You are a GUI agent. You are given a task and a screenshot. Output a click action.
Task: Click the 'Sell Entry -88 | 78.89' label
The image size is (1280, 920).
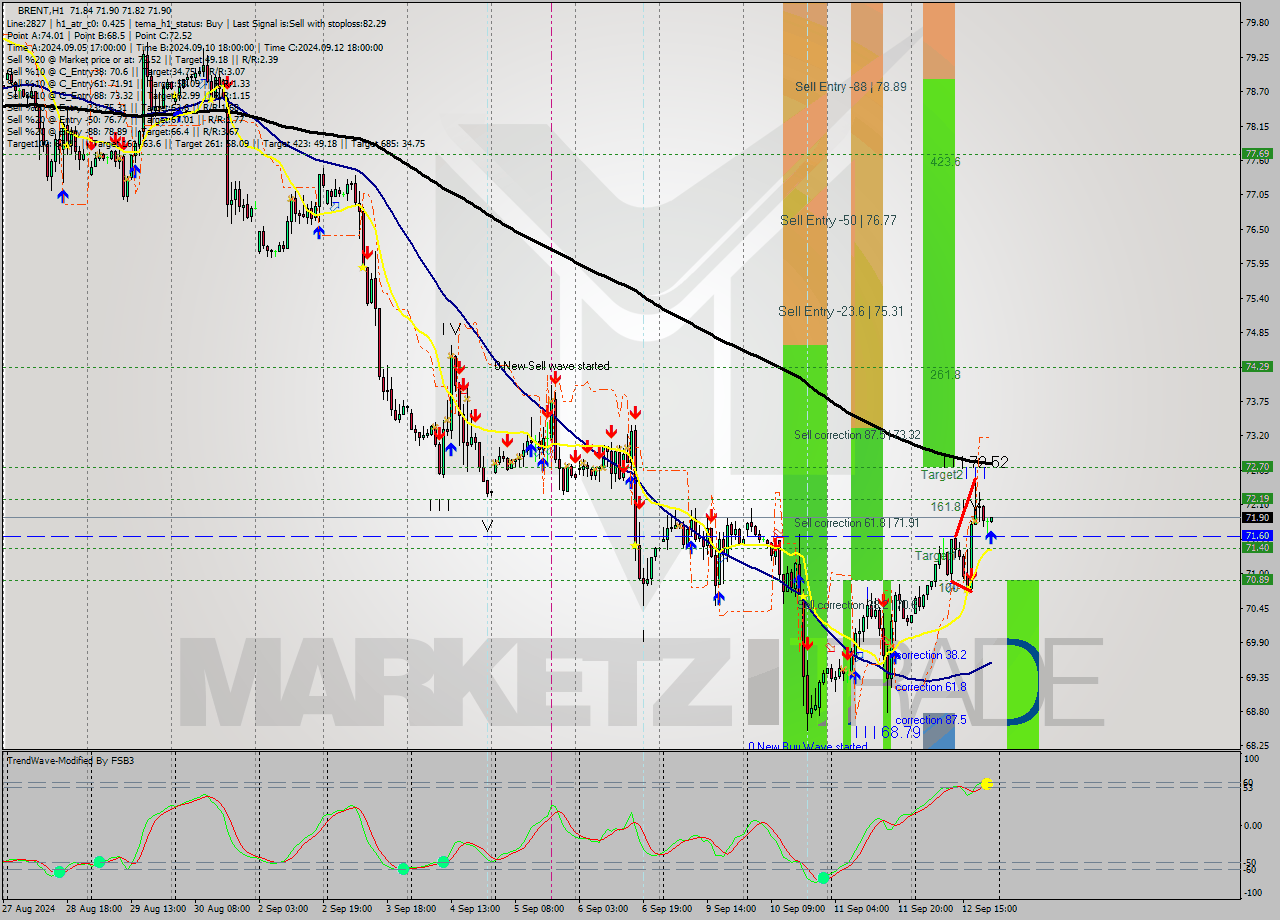click(x=851, y=87)
